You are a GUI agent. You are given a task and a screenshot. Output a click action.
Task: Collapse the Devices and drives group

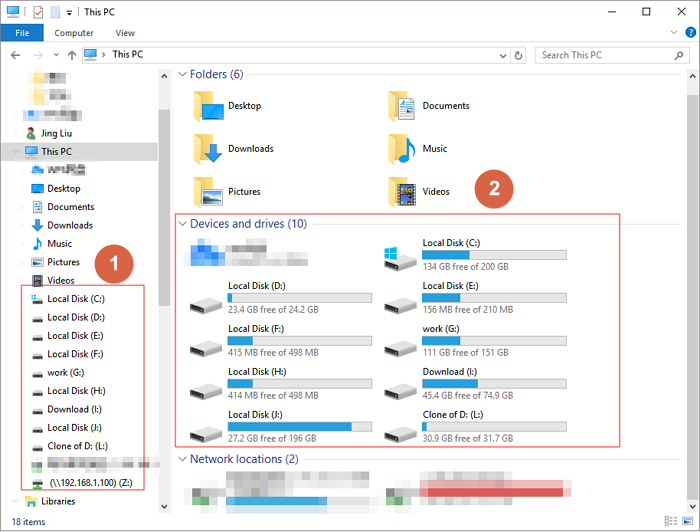[x=182, y=224]
